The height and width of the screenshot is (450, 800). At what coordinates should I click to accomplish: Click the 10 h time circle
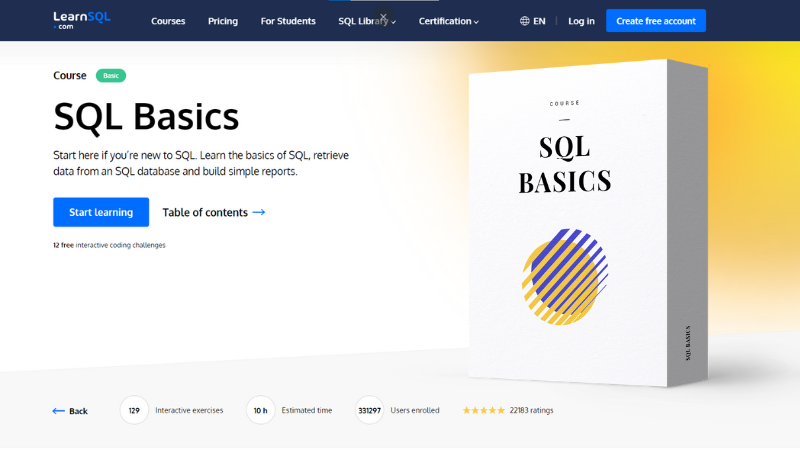pyautogui.click(x=260, y=410)
